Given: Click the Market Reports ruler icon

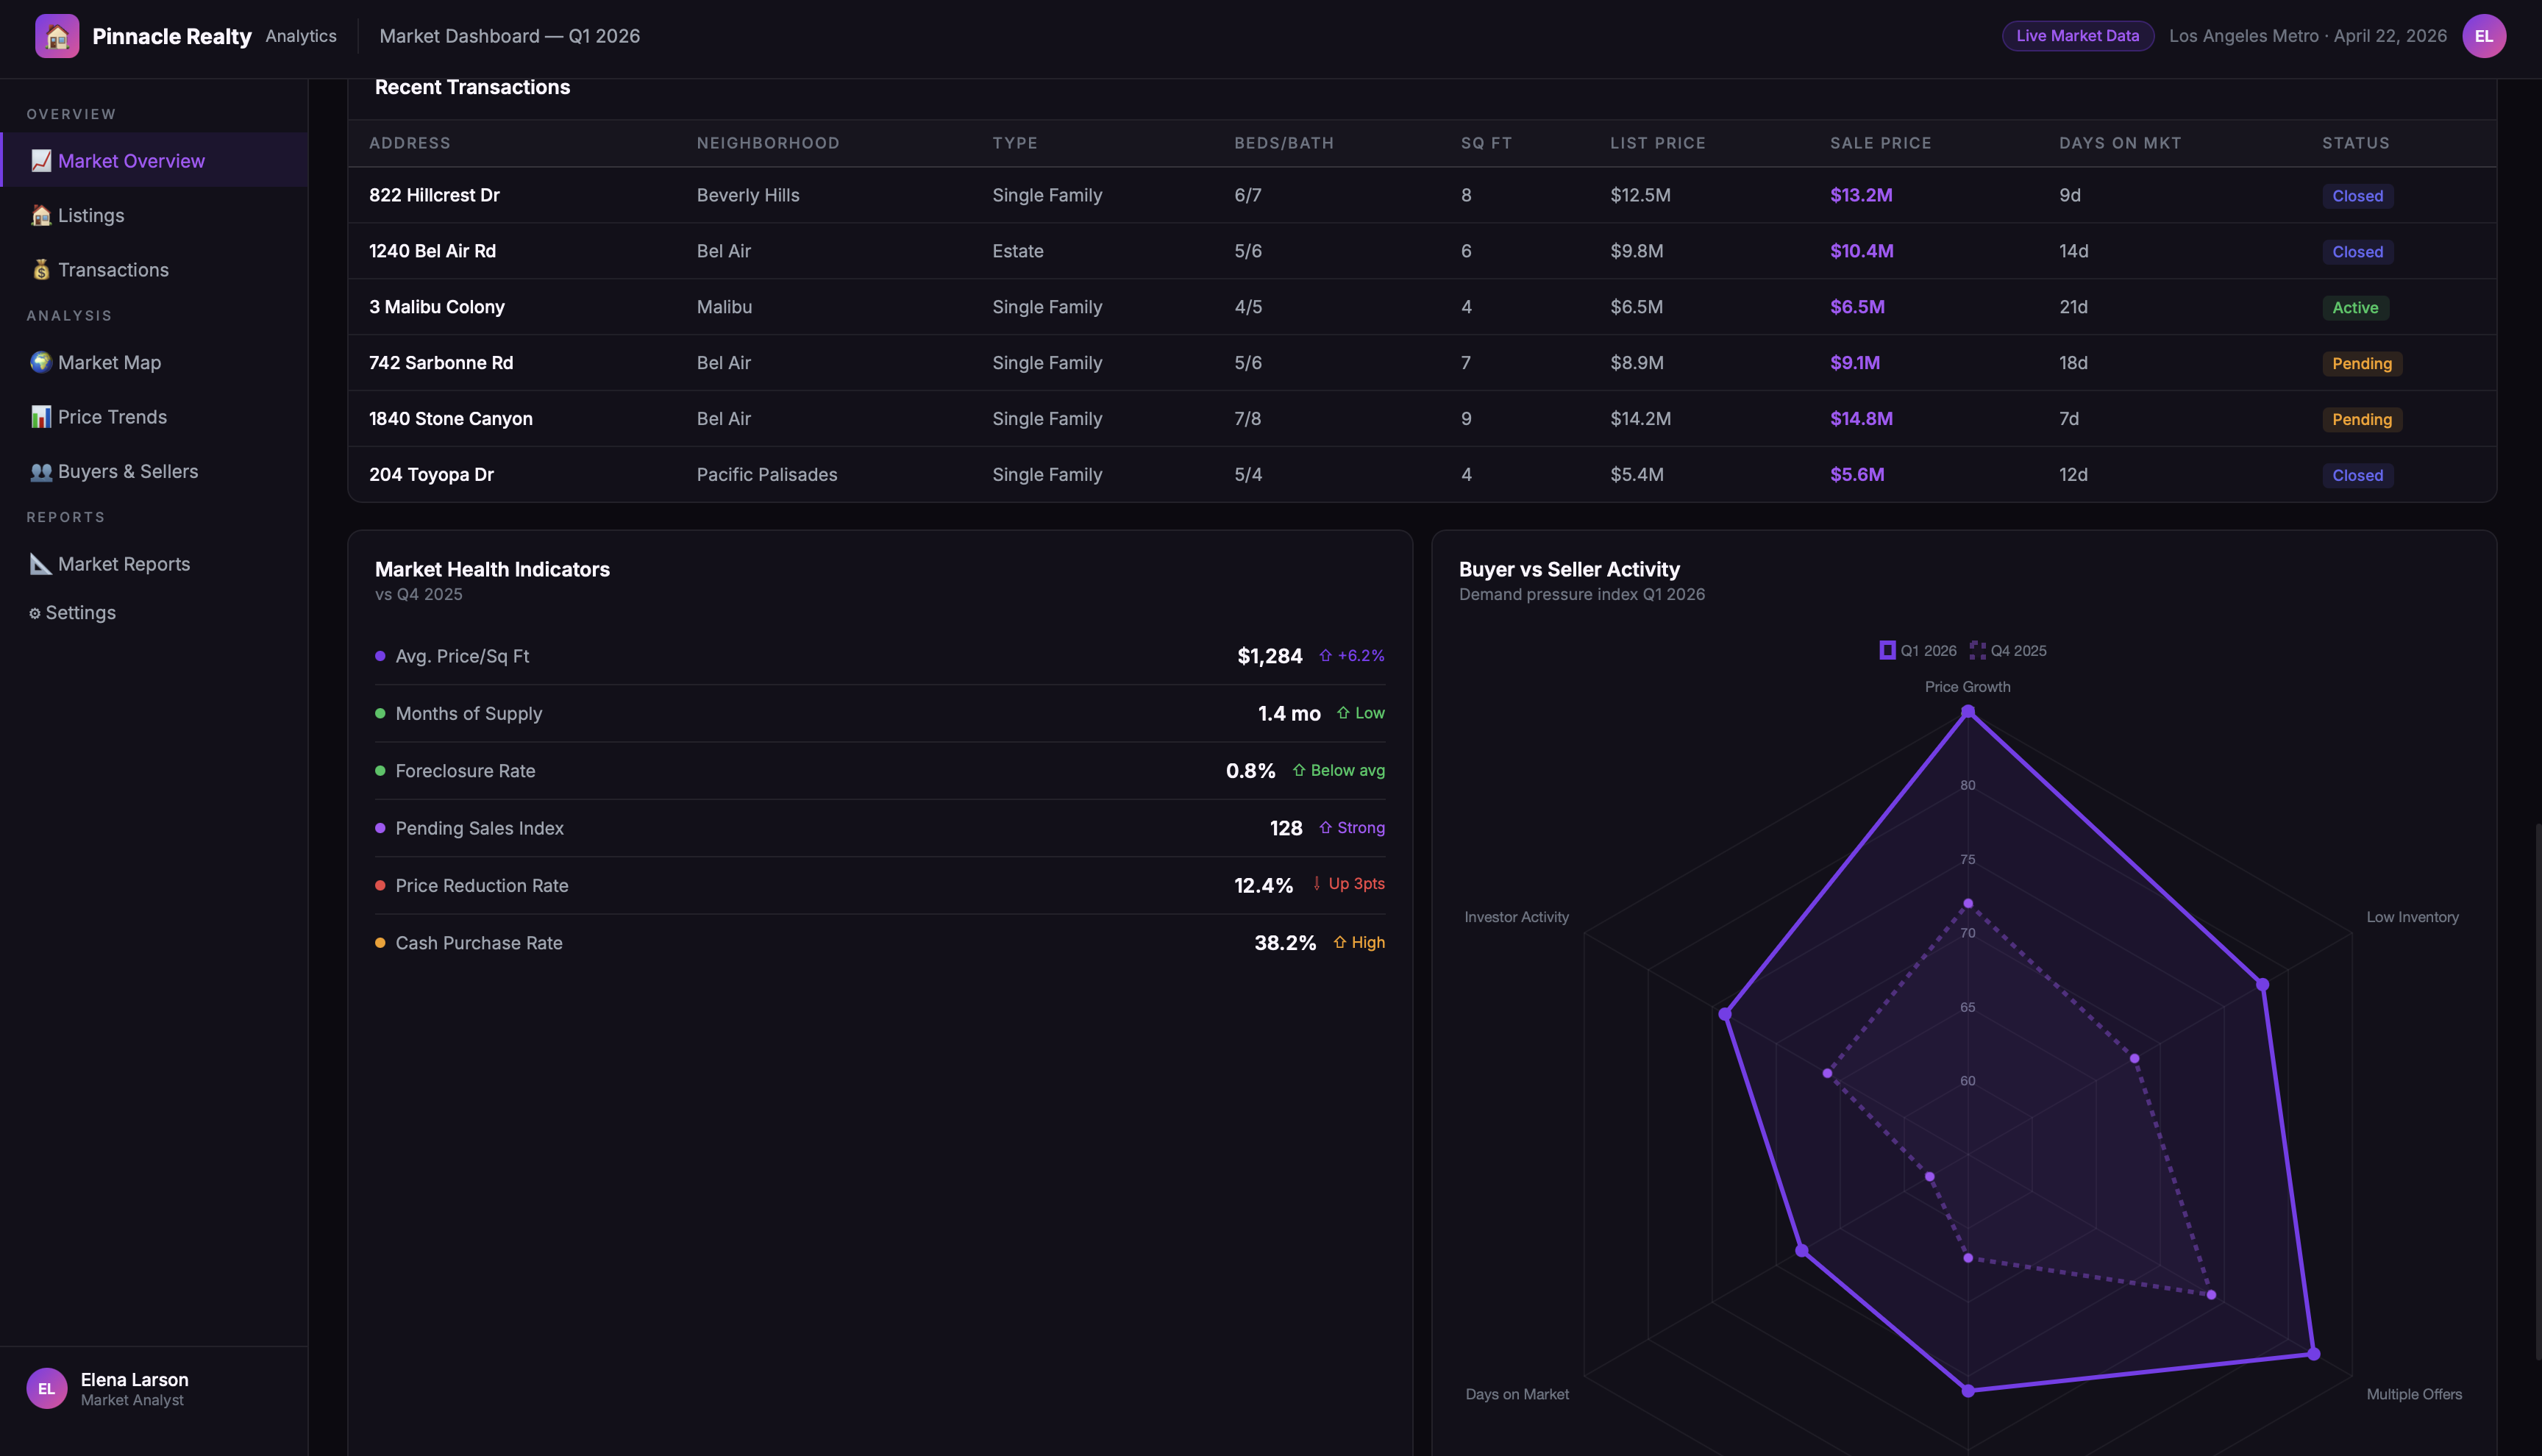Looking at the screenshot, I should point(41,564).
